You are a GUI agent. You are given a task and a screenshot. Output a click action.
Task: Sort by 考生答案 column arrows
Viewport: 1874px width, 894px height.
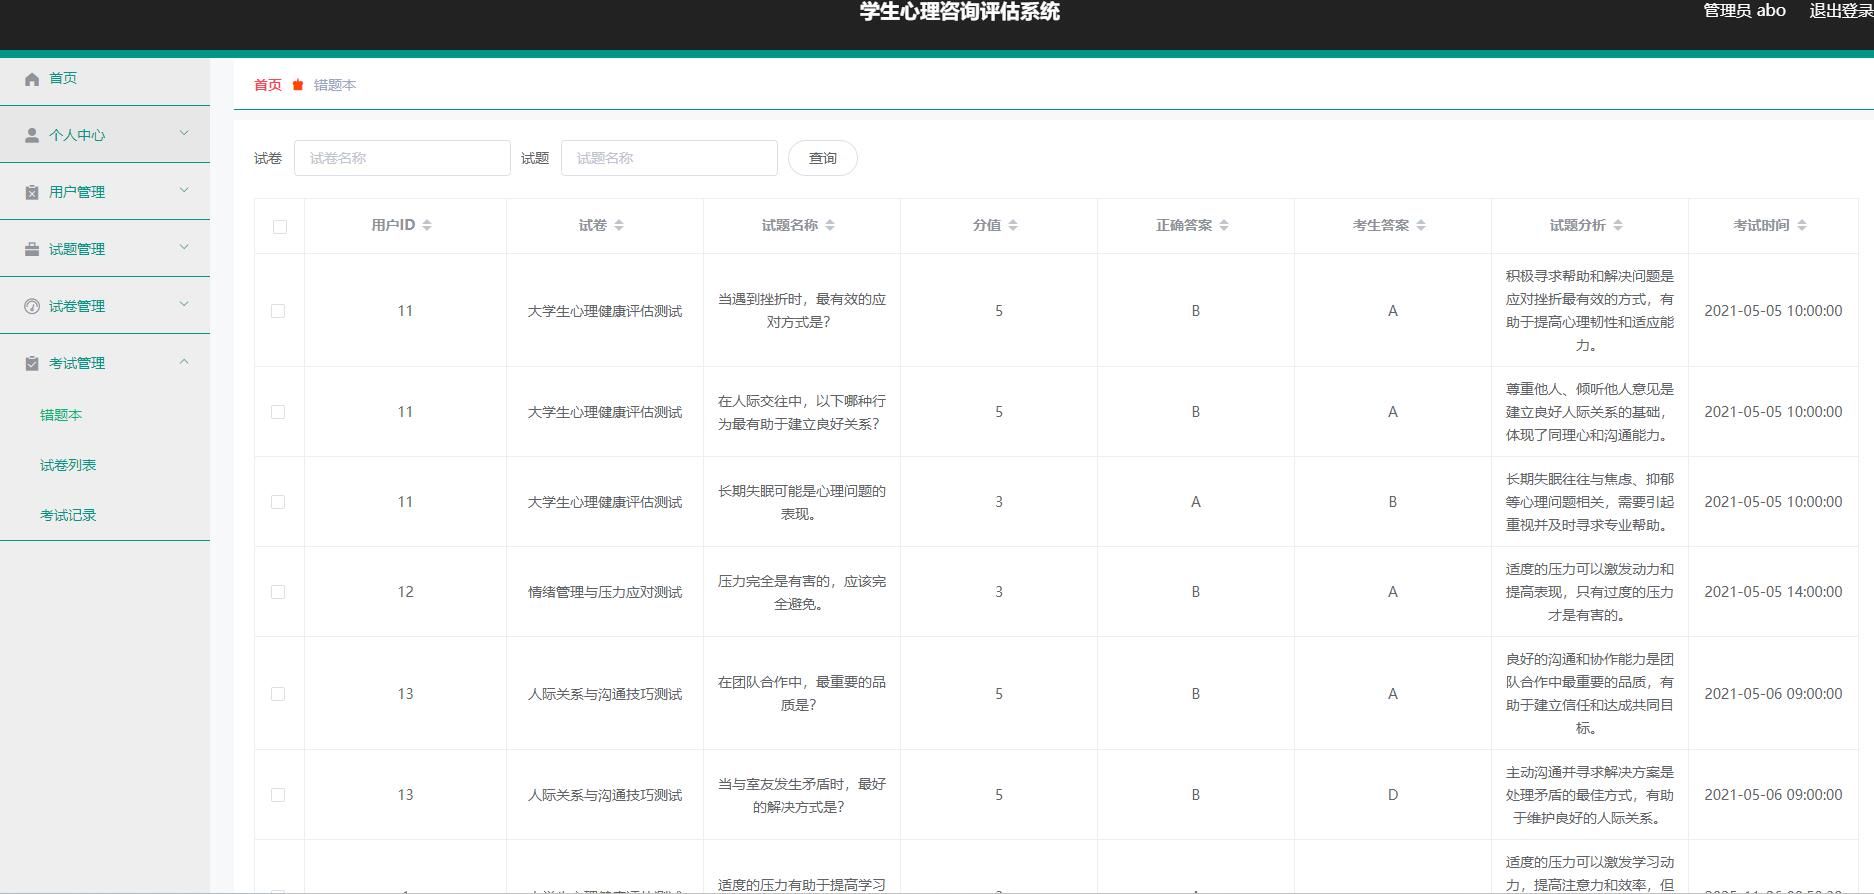[1421, 225]
